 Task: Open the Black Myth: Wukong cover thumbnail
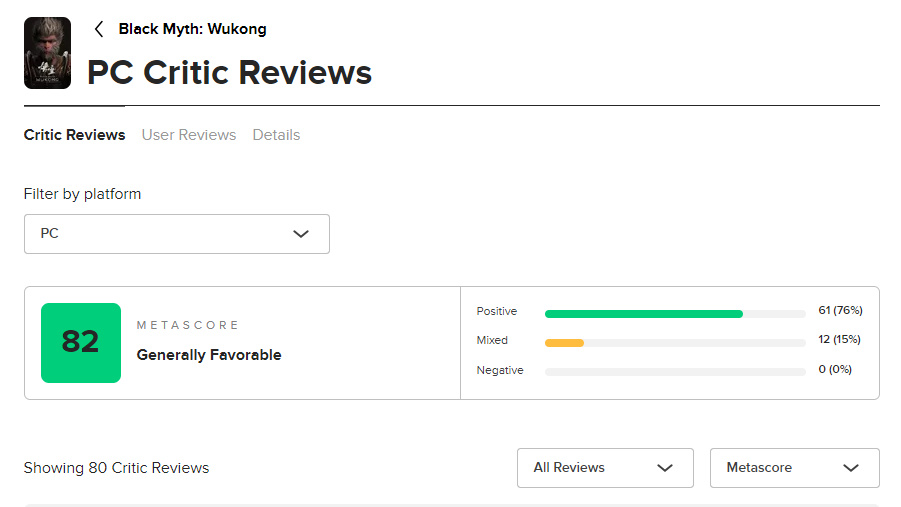pyautogui.click(x=48, y=53)
